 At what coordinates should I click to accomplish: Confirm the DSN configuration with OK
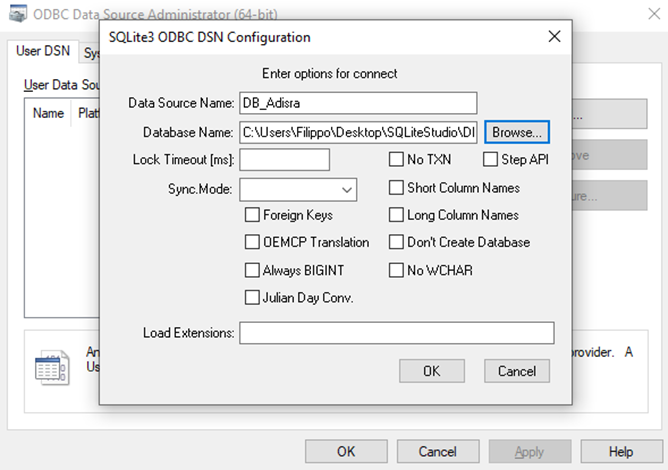point(432,371)
